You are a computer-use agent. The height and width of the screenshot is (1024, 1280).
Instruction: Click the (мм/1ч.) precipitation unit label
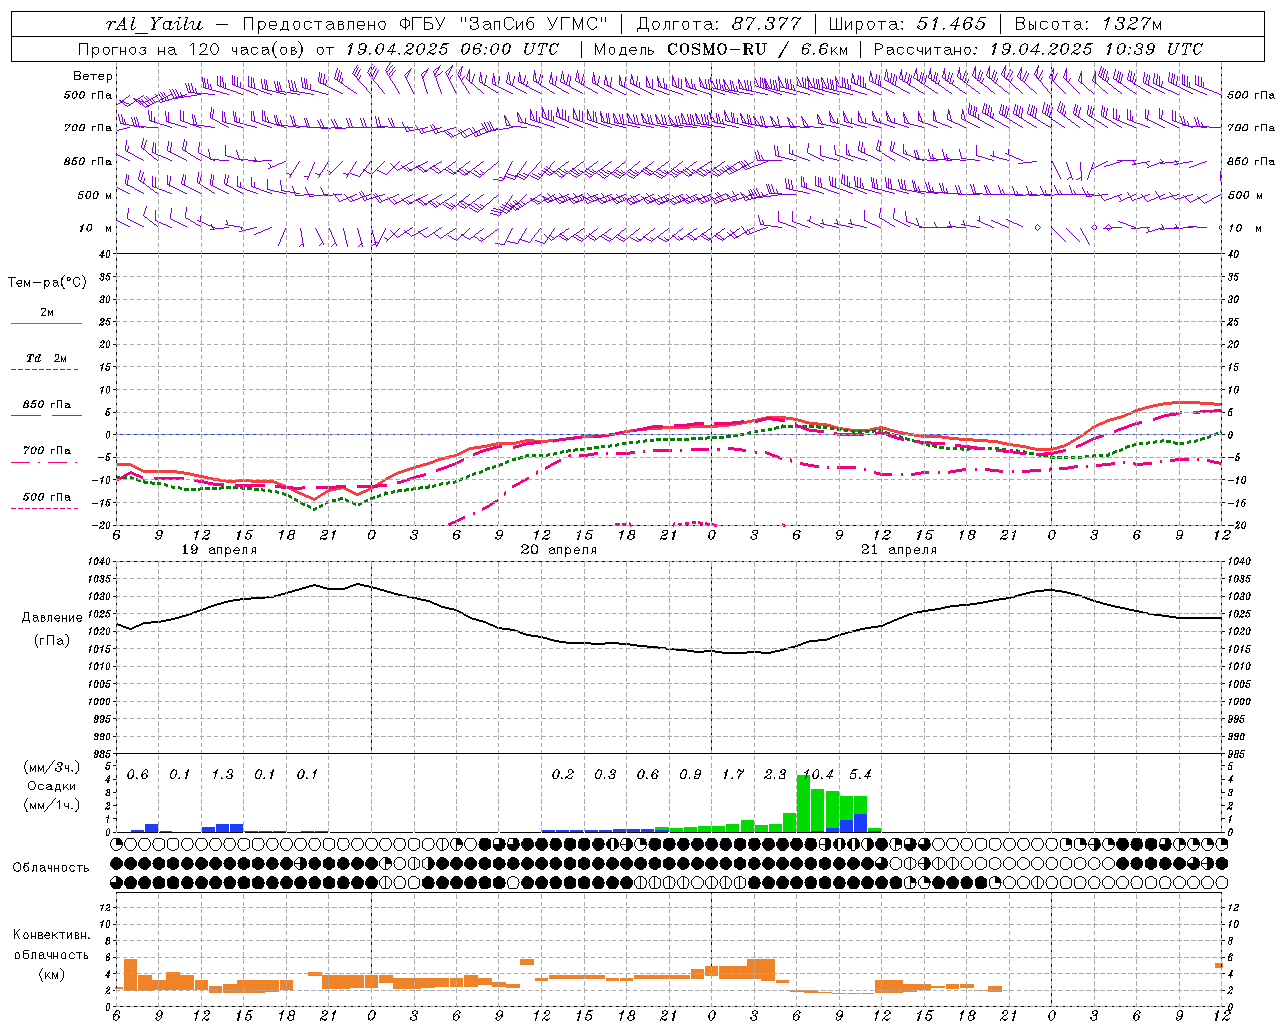52,805
